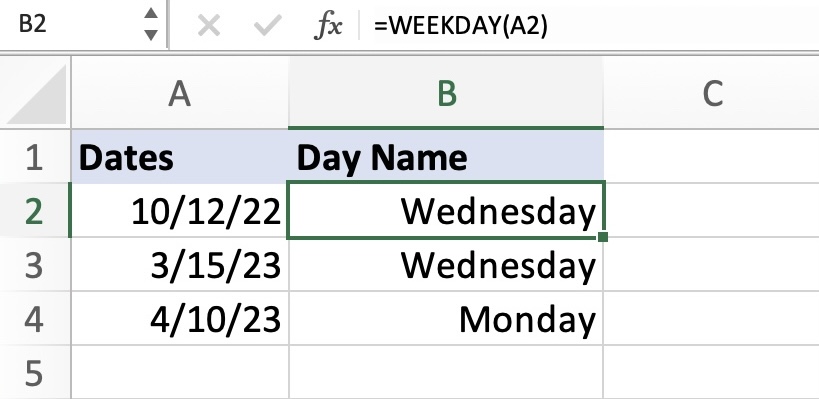
Task: Click the Select All triangle corner
Action: tap(36, 93)
